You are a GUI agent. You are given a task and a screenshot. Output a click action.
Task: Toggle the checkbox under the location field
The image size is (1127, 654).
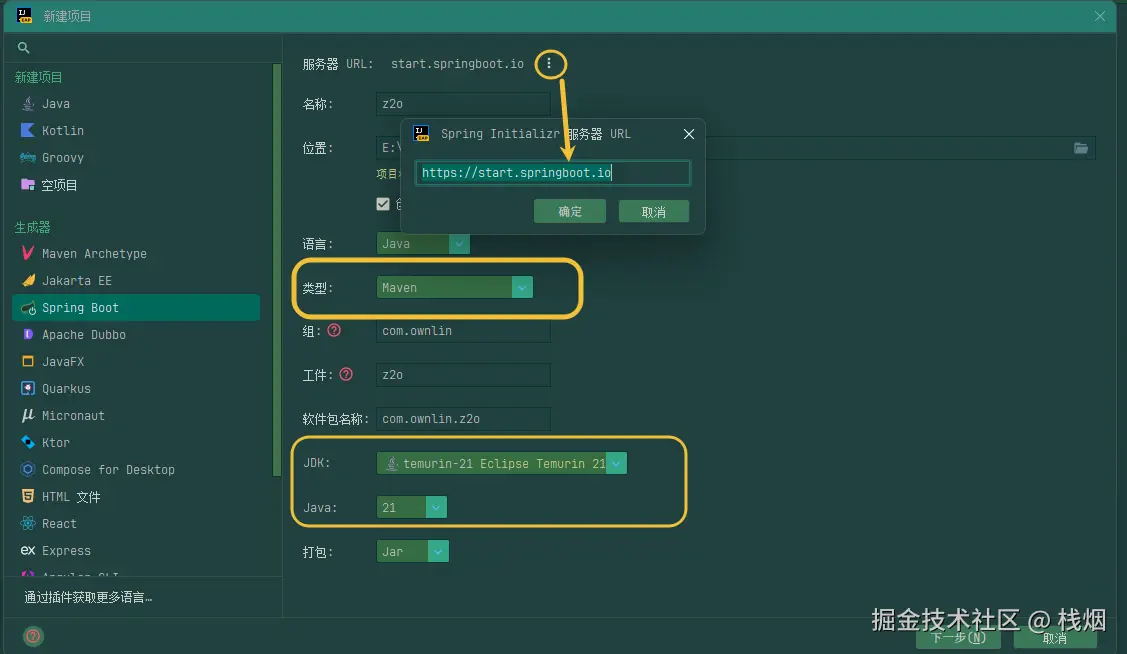click(x=383, y=204)
